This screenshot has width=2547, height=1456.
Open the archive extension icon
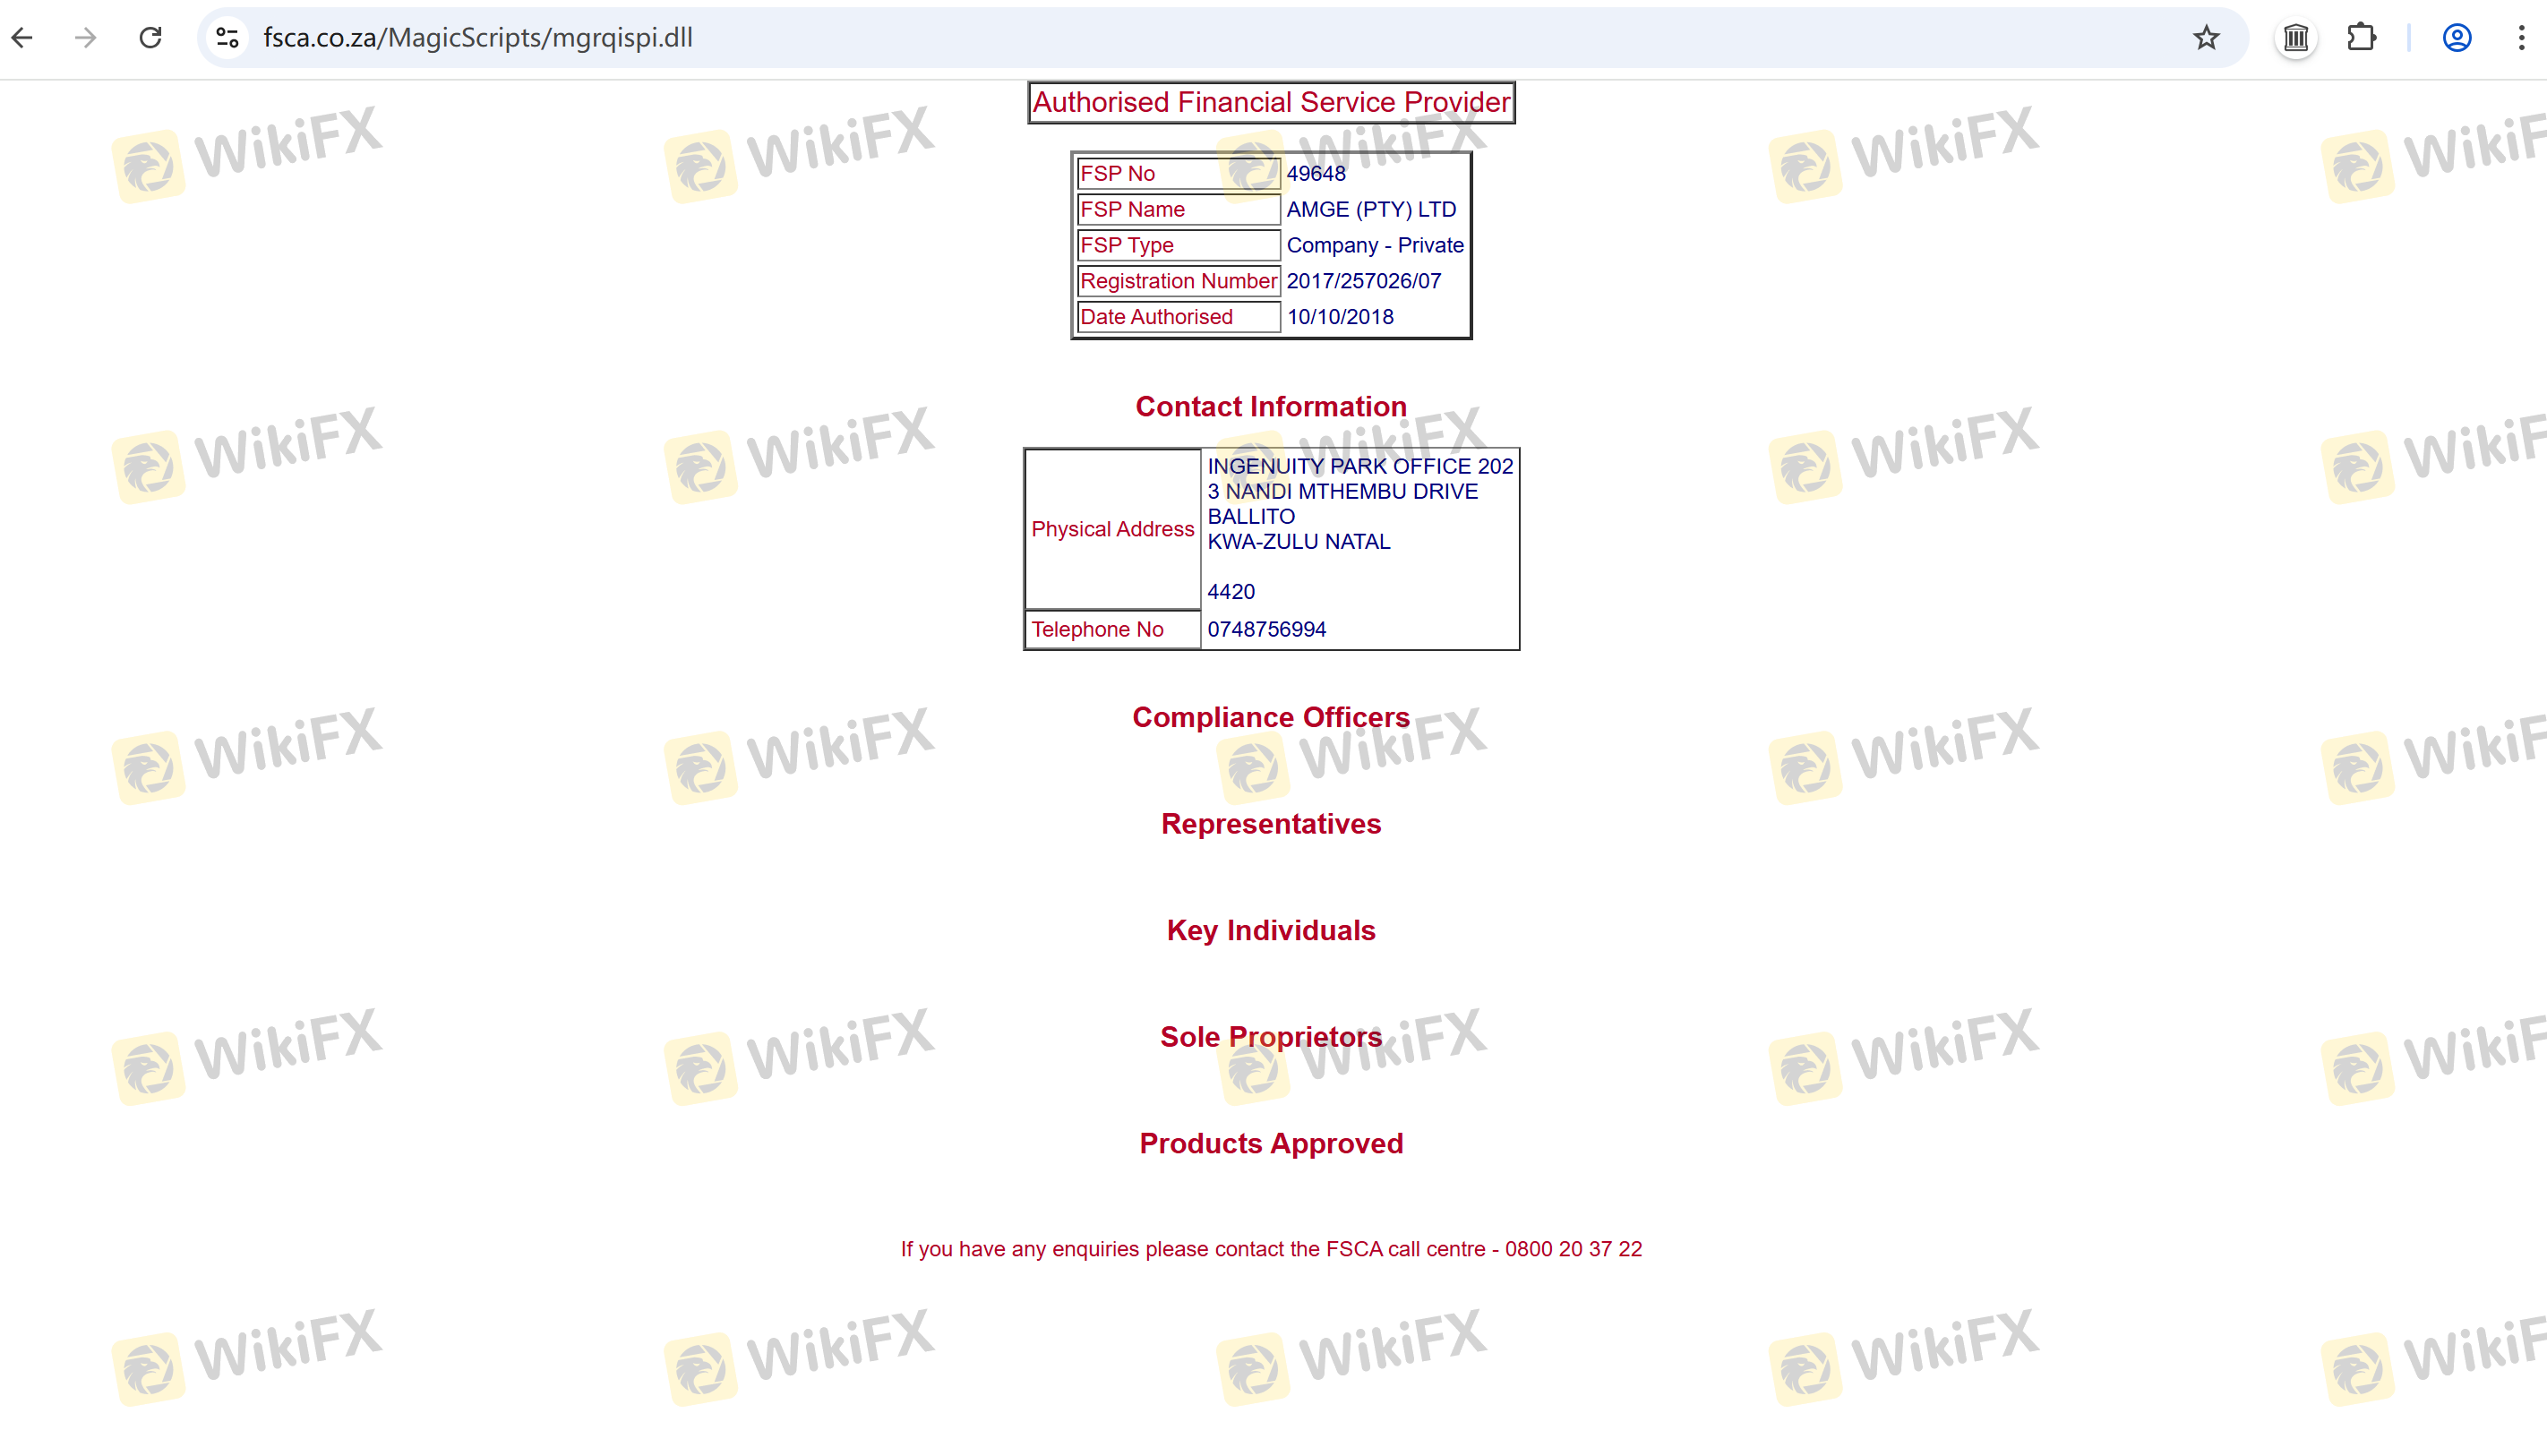(x=2295, y=38)
